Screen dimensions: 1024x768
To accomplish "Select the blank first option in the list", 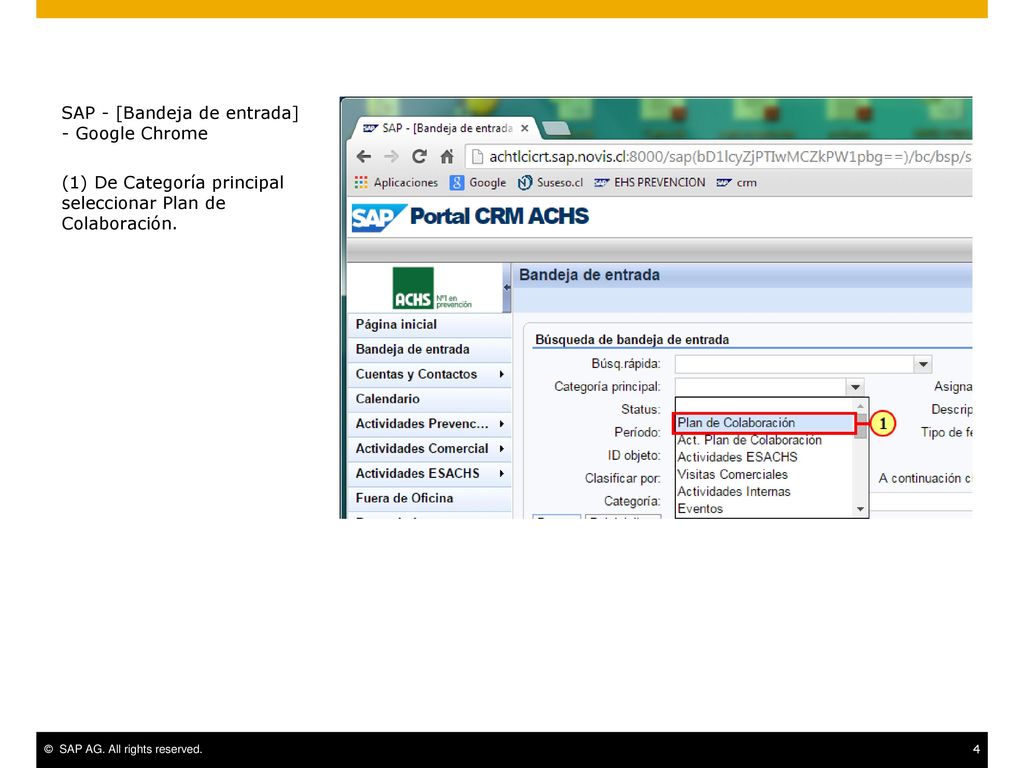I will click(x=765, y=406).
